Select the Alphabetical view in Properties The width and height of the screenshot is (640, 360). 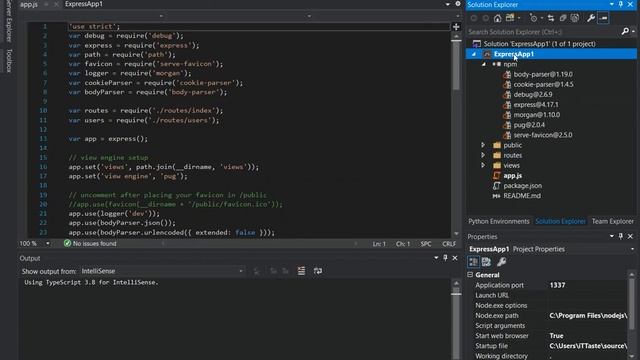click(x=486, y=262)
